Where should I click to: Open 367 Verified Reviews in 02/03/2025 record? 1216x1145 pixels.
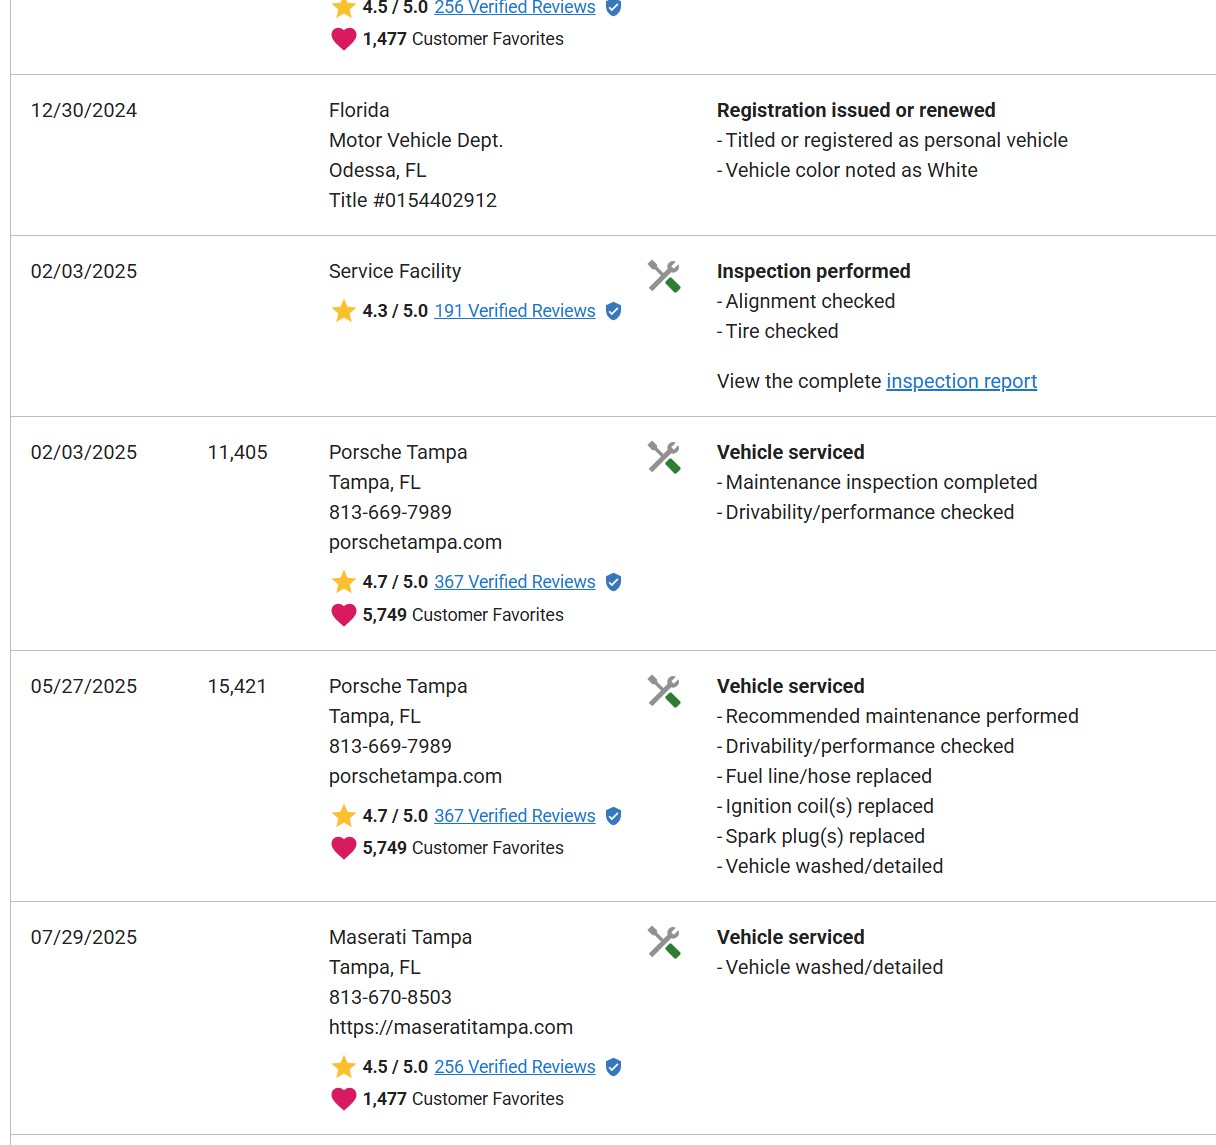(514, 582)
